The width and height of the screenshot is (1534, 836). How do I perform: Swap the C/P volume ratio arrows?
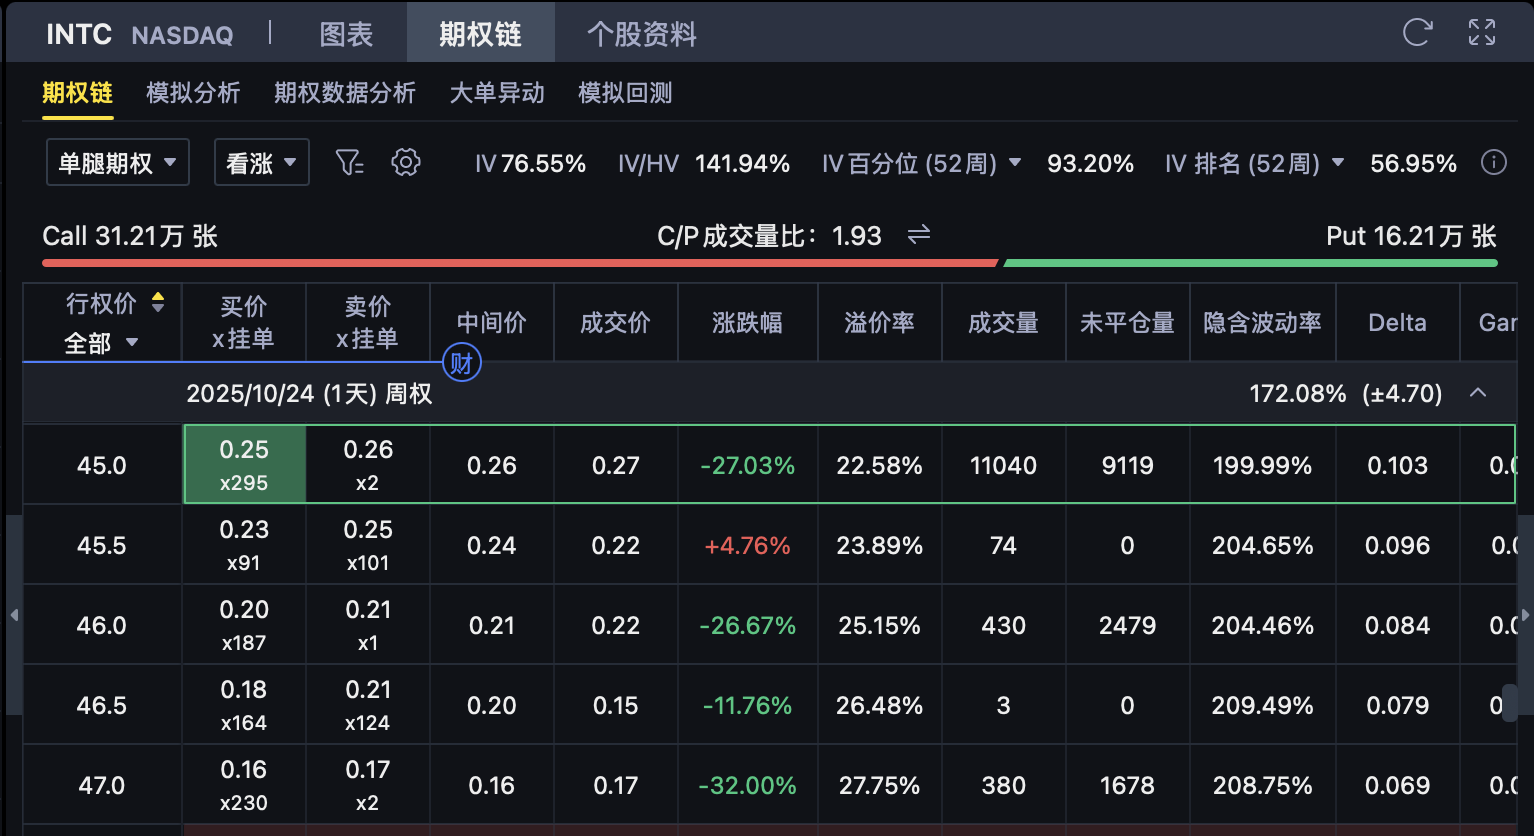tap(918, 235)
